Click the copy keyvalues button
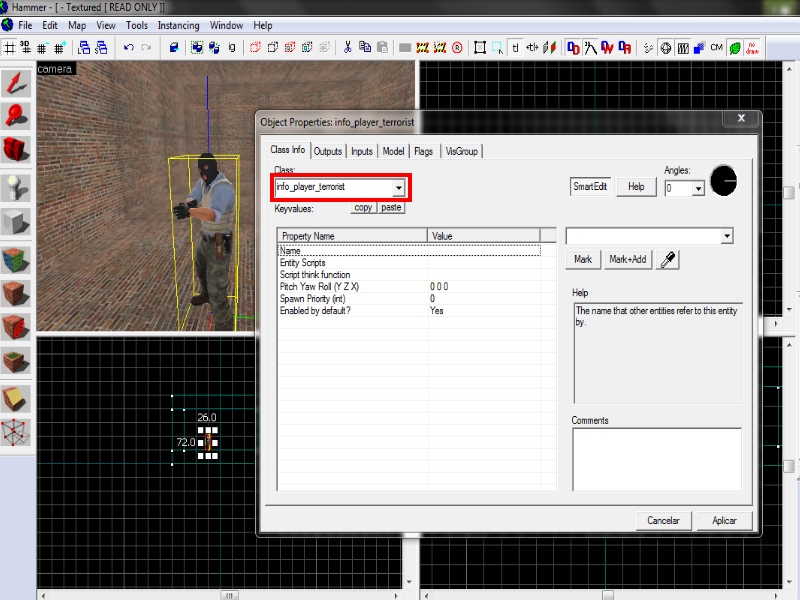Image resolution: width=800 pixels, height=600 pixels. (x=363, y=208)
